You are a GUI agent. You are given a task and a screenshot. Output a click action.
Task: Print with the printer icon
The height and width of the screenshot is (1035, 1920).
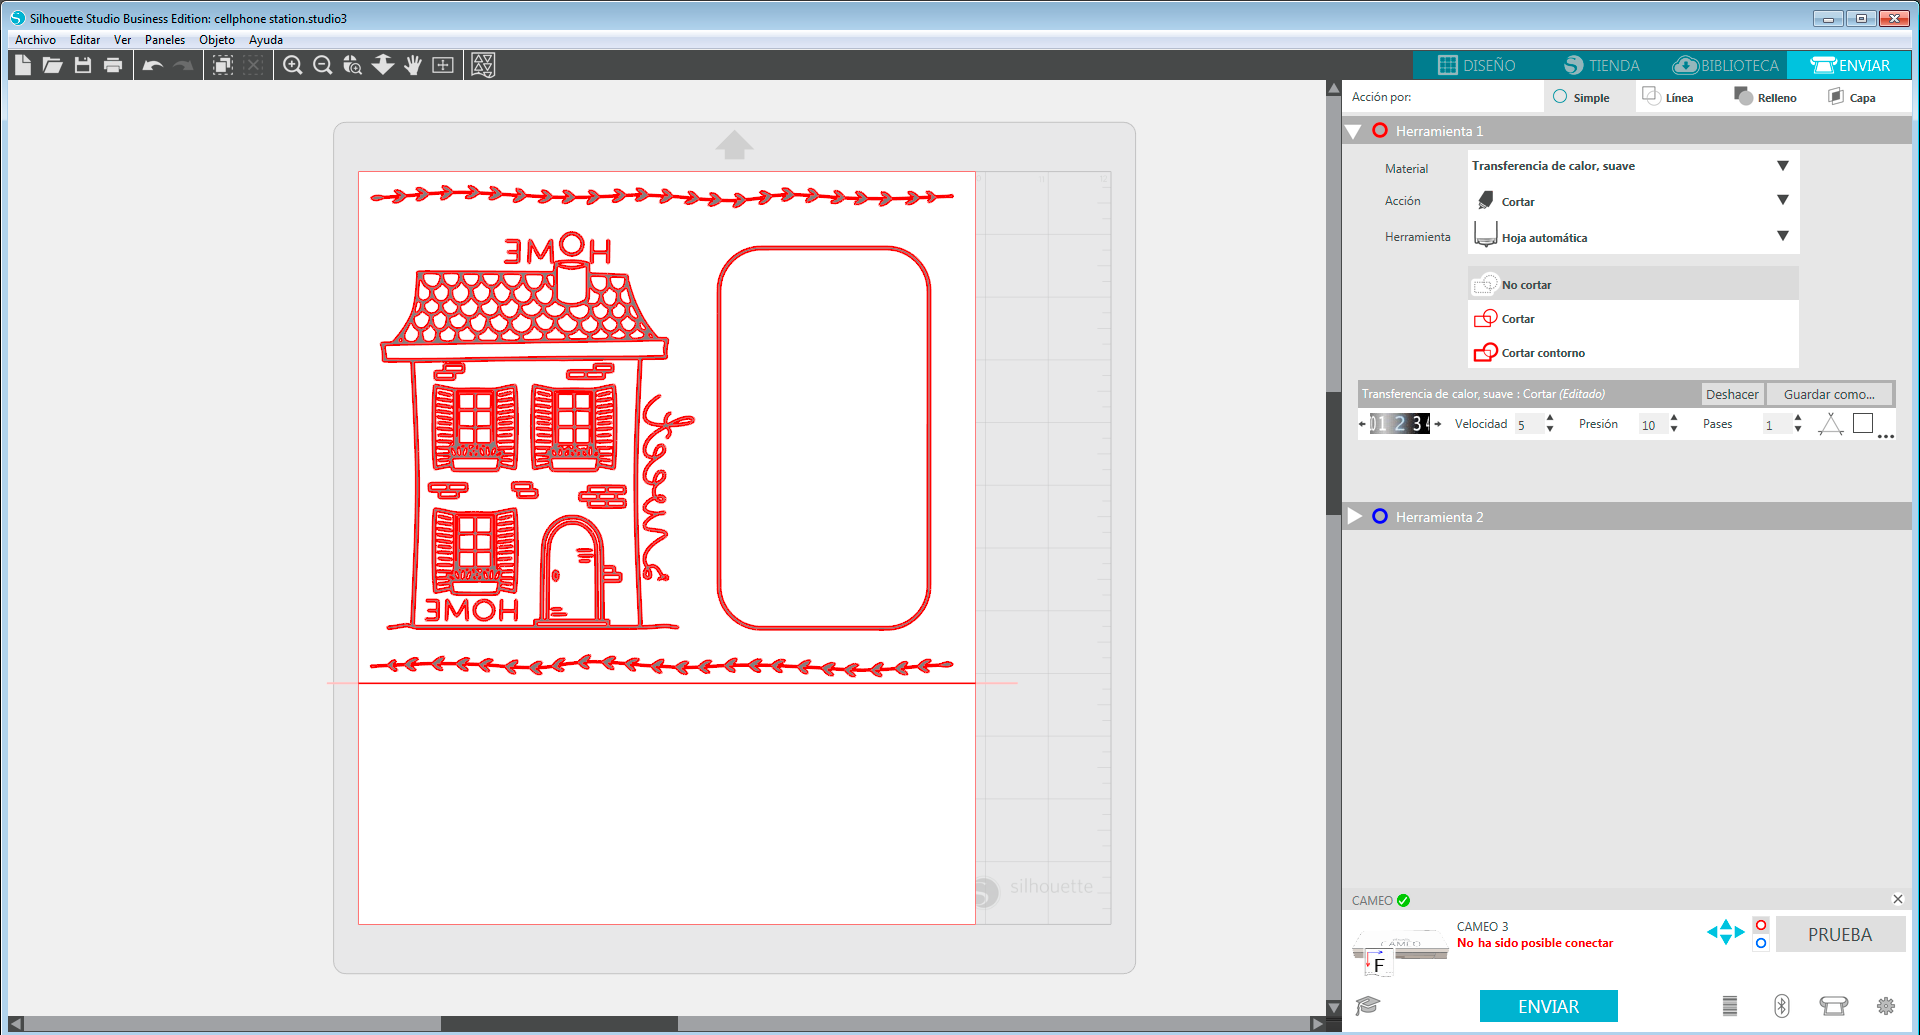[113, 65]
